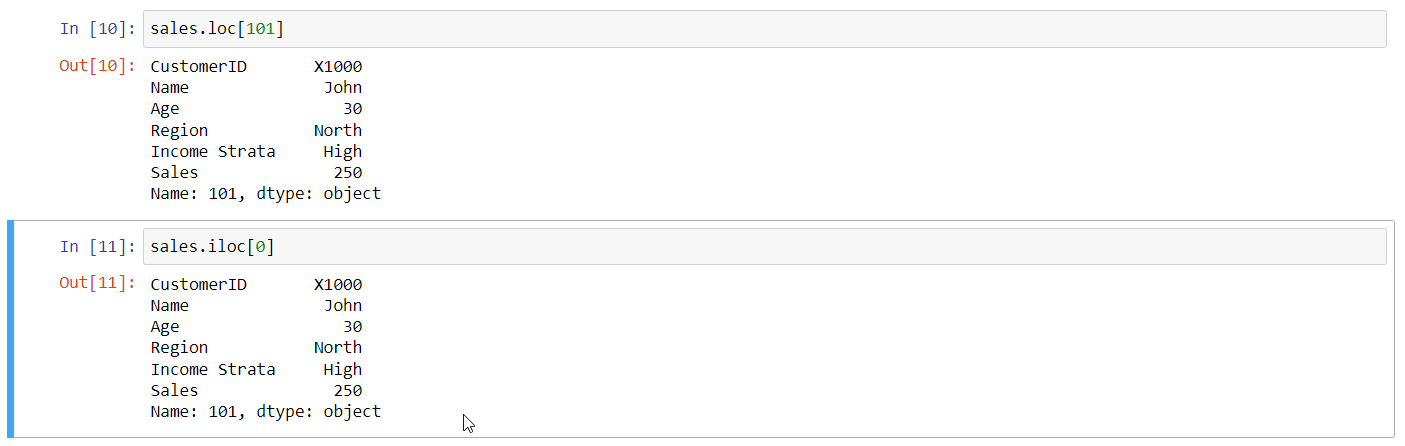The width and height of the screenshot is (1405, 446).
Task: Click Income Strata row in Out[11]
Action: point(256,370)
